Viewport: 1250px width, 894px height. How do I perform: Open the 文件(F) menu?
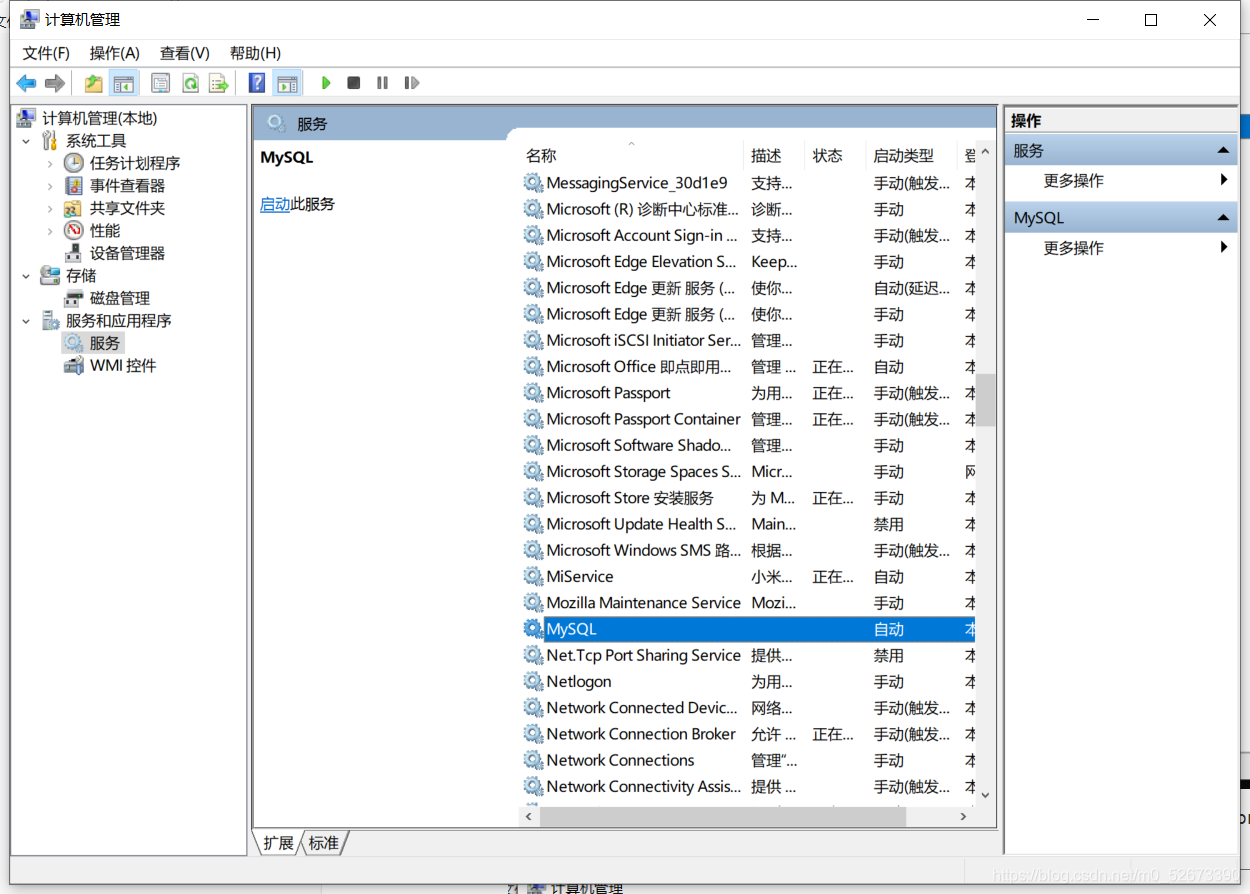pyautogui.click(x=46, y=53)
